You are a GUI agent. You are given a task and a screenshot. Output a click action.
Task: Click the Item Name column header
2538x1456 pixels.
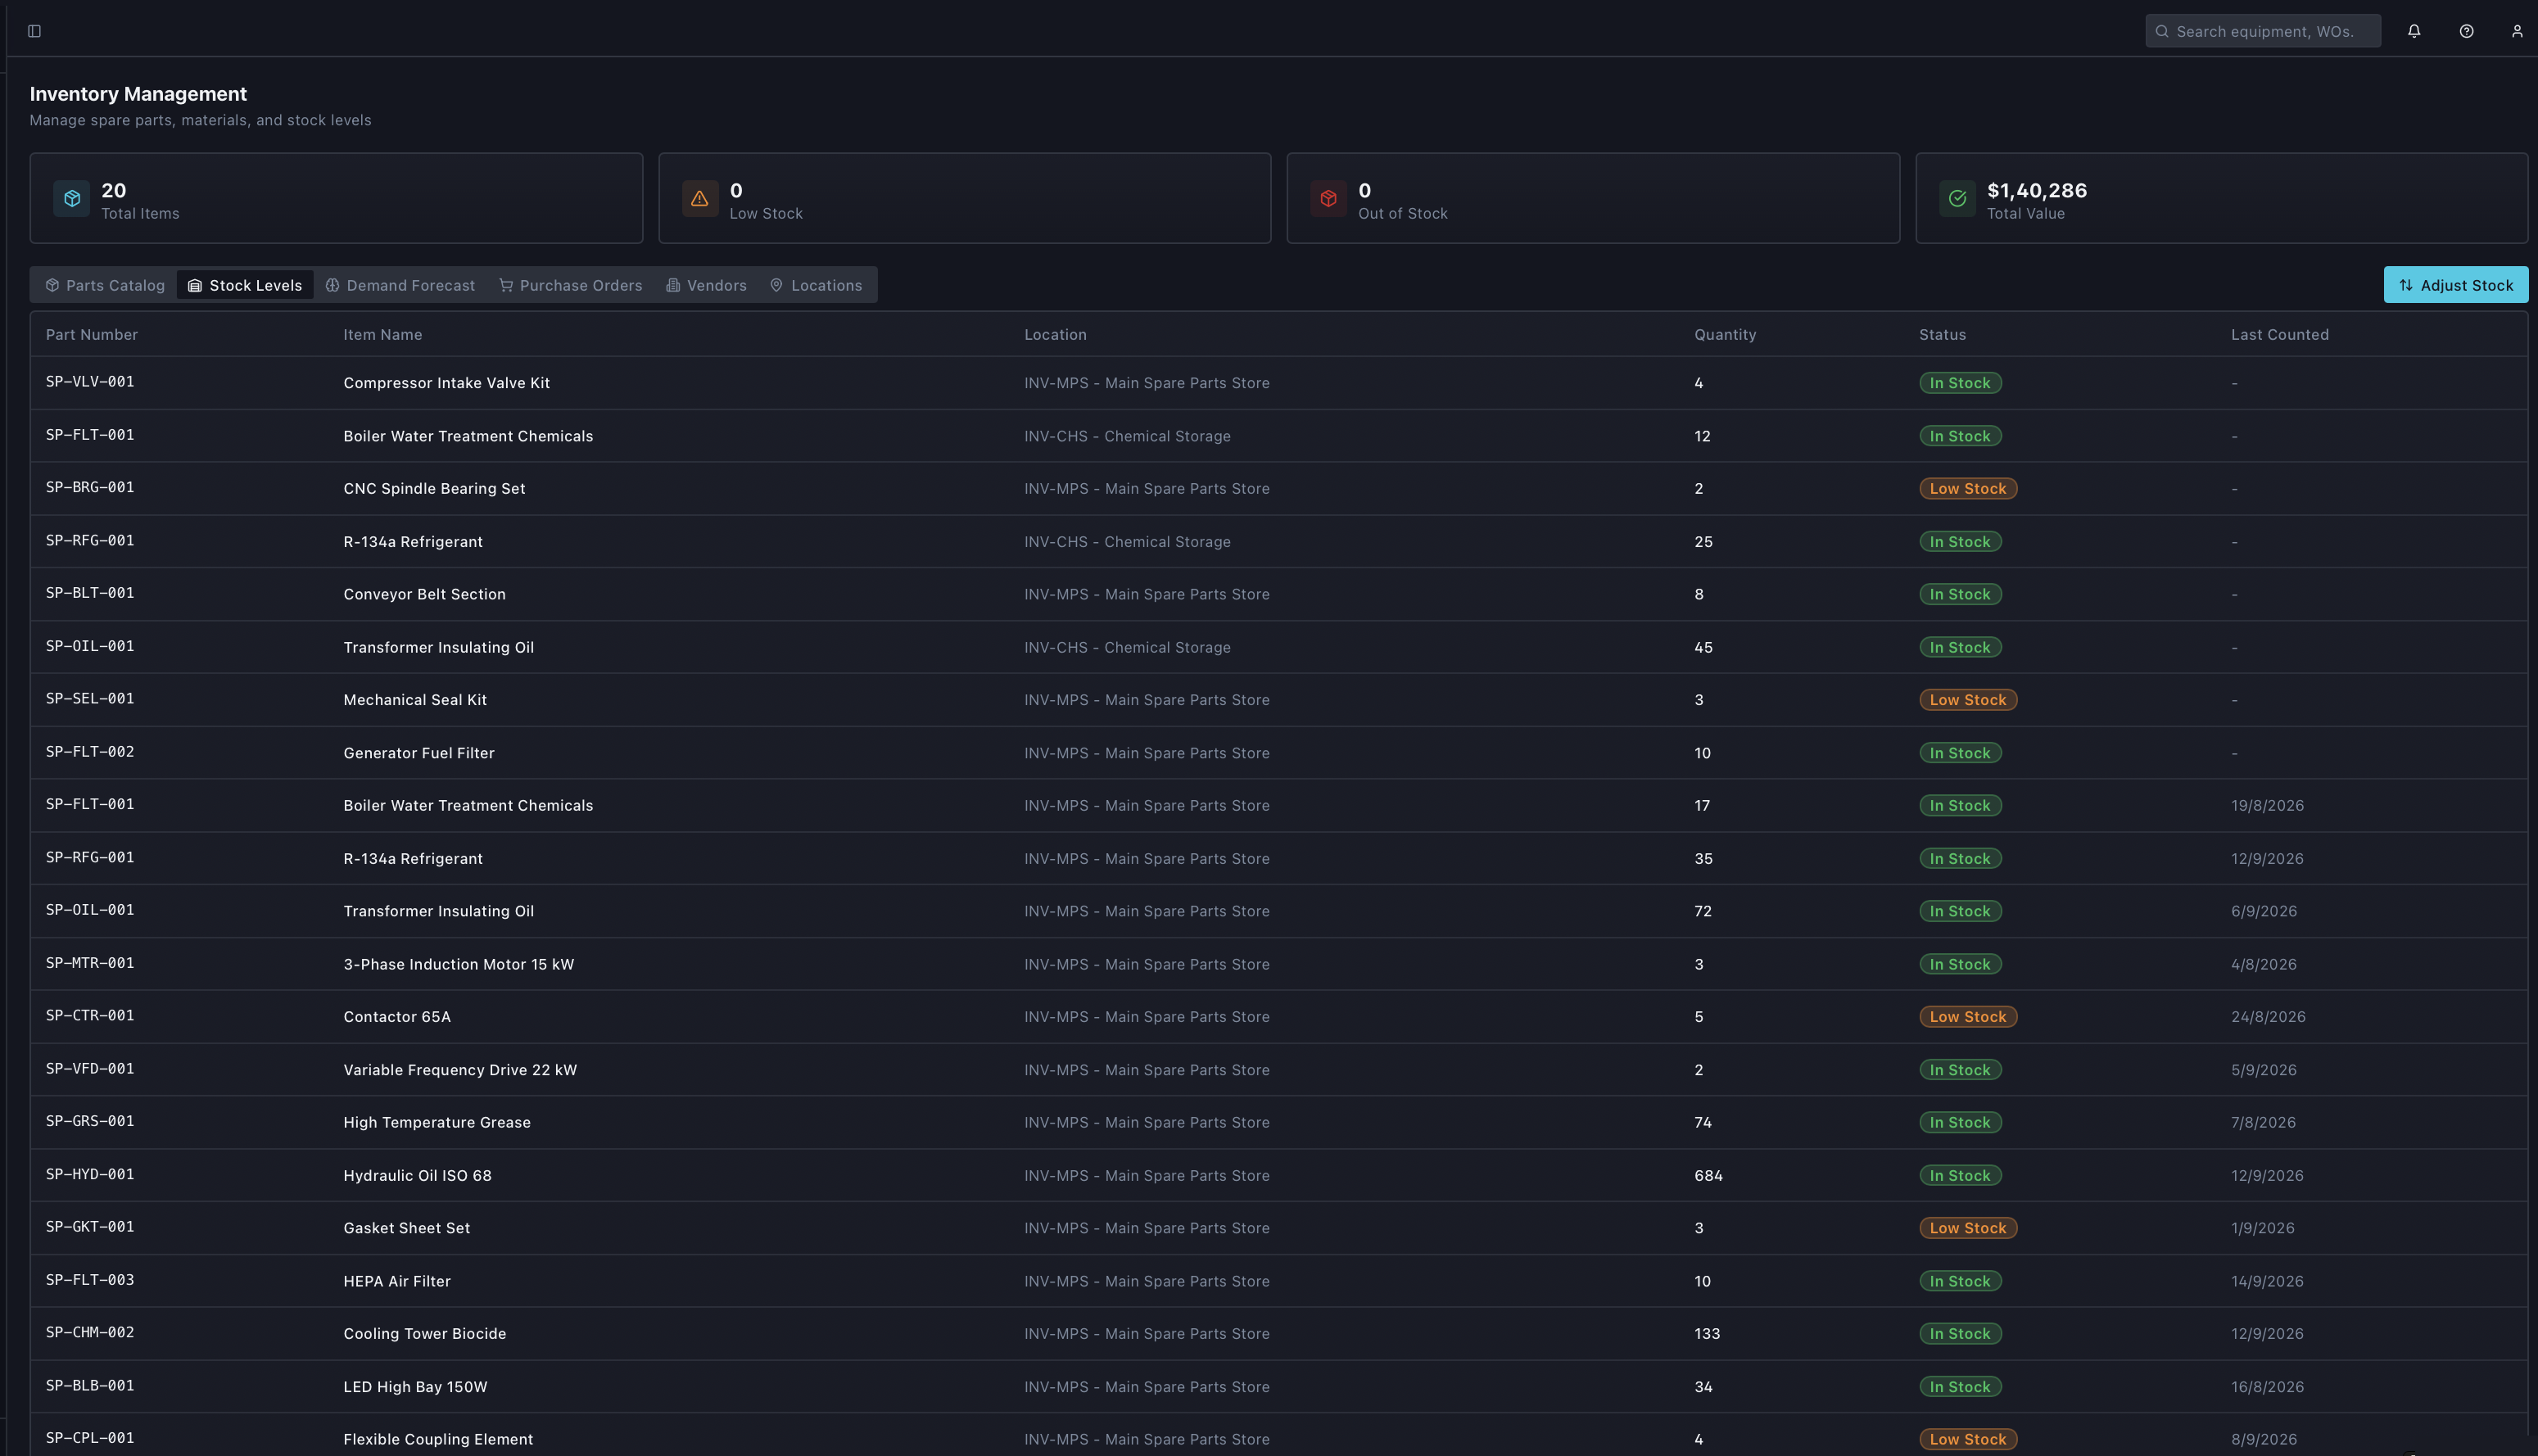click(383, 334)
